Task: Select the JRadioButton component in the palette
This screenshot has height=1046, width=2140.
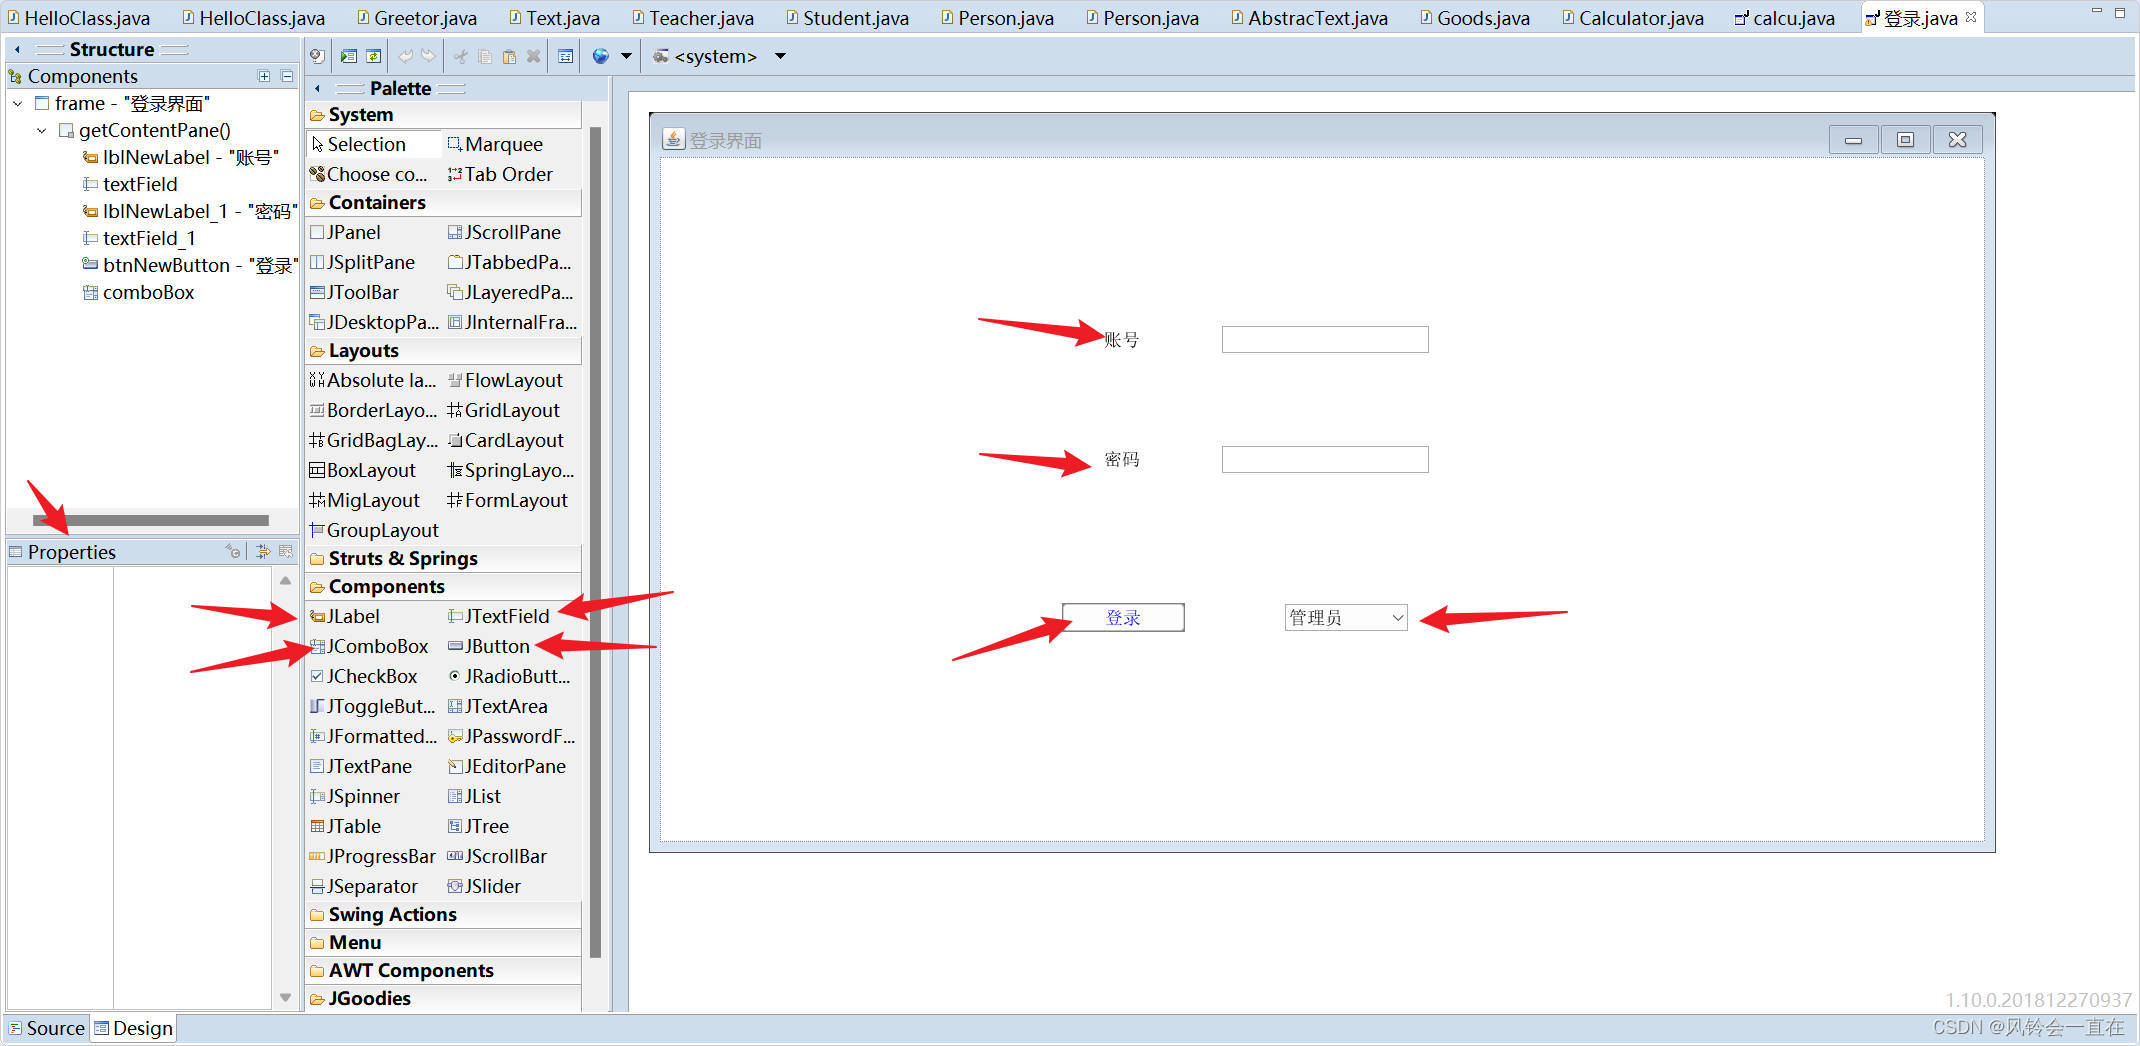Action: (x=513, y=676)
